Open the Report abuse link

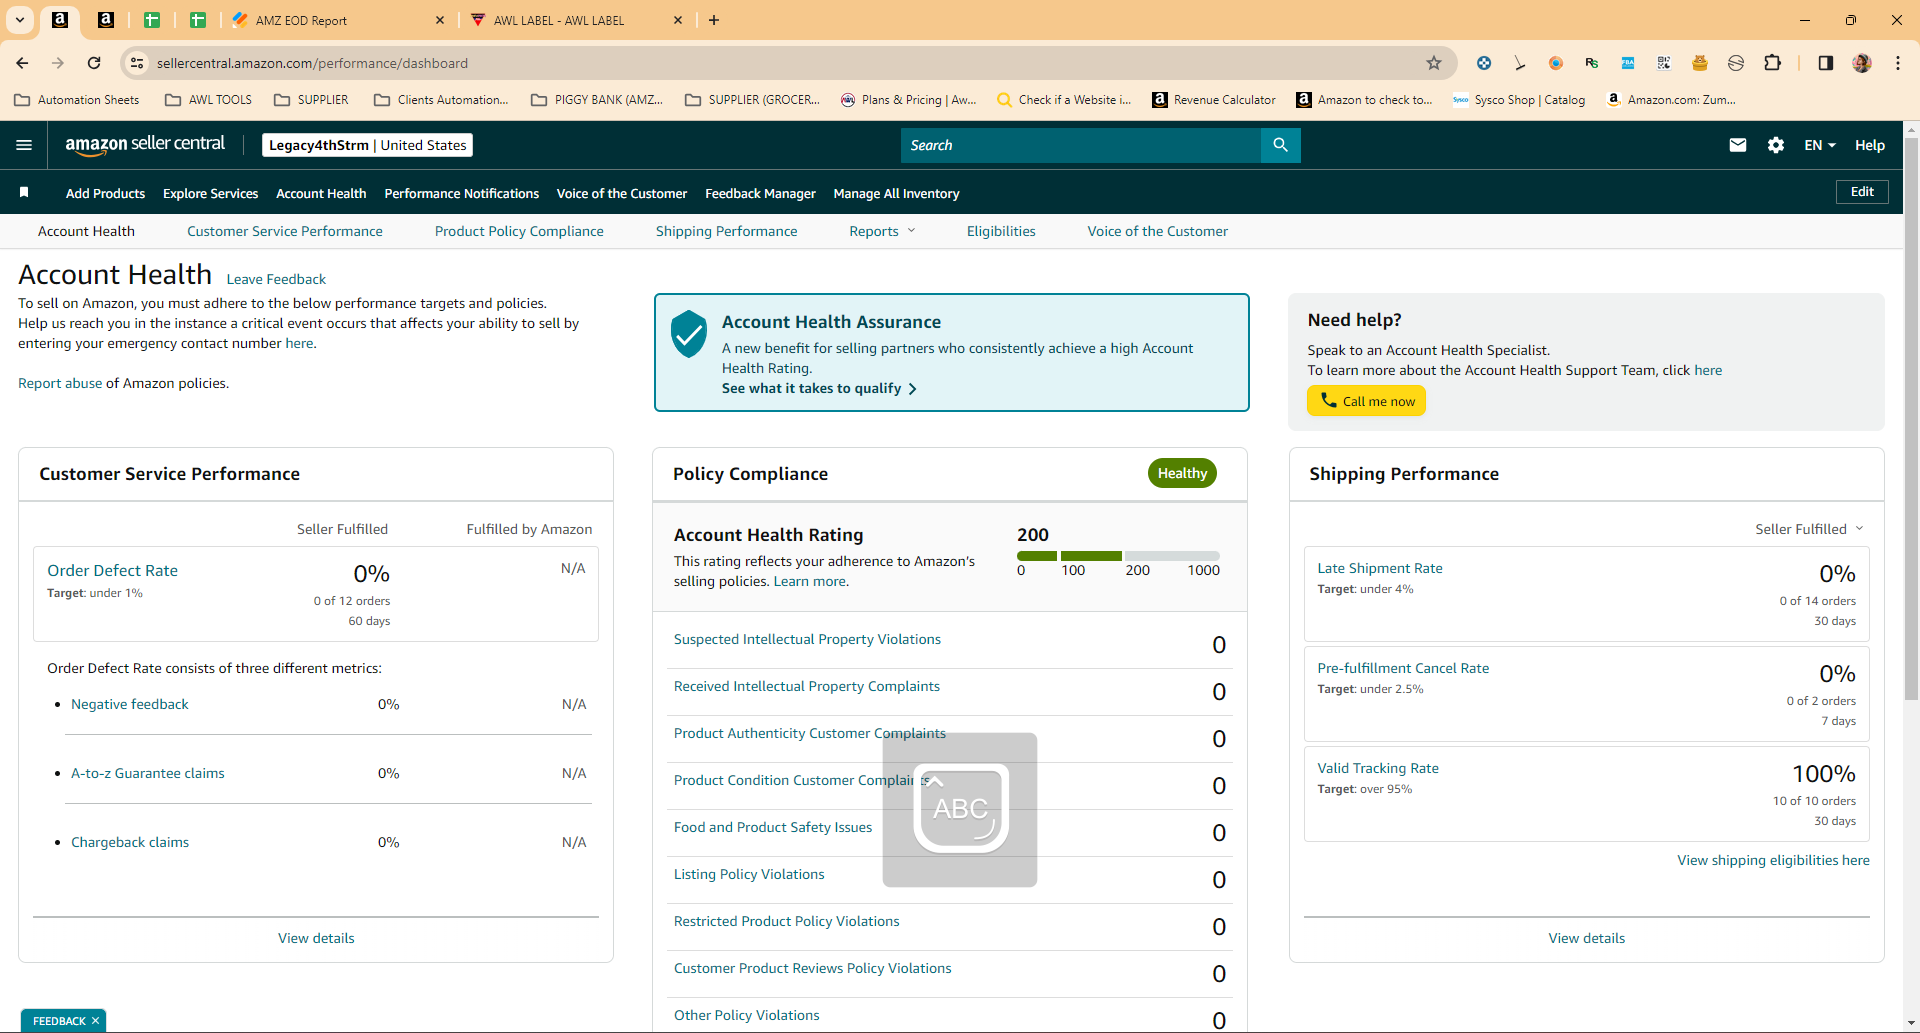[x=60, y=383]
